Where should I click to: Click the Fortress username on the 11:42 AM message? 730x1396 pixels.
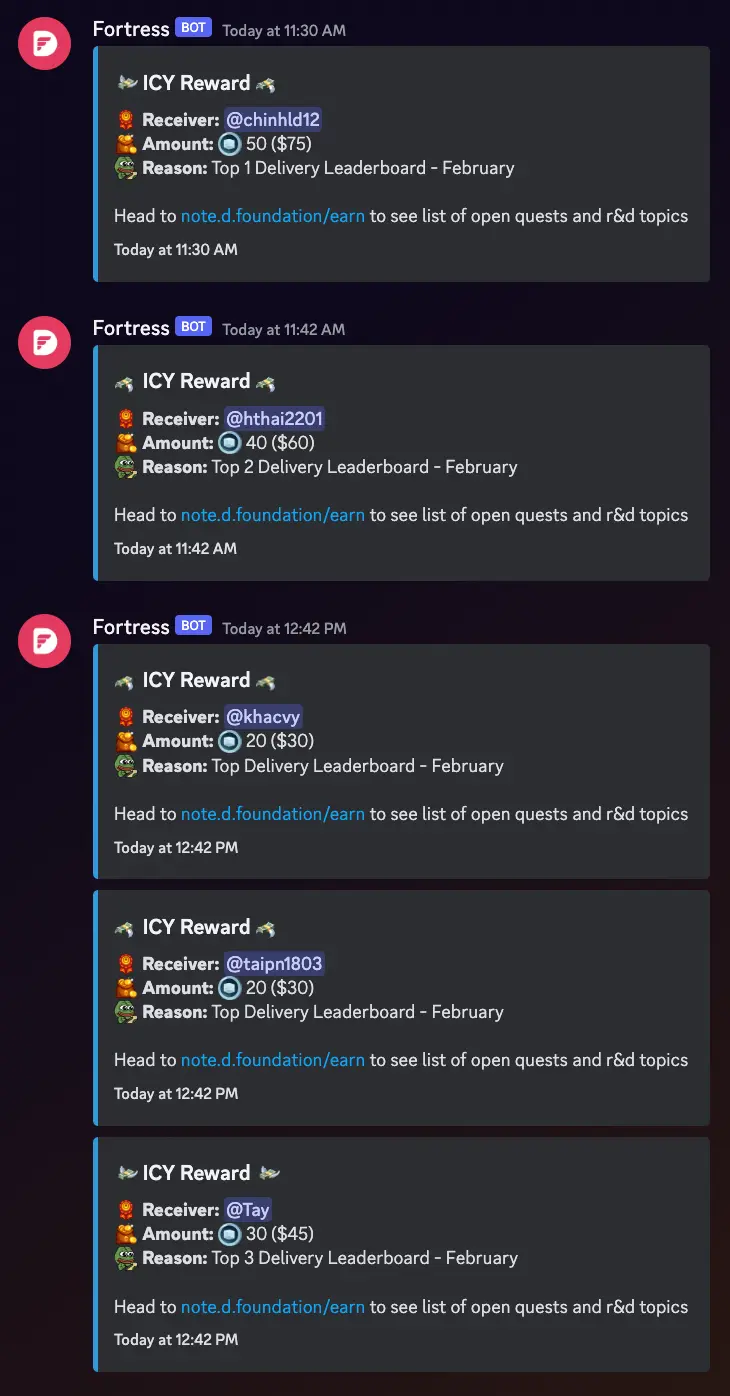[x=131, y=328]
